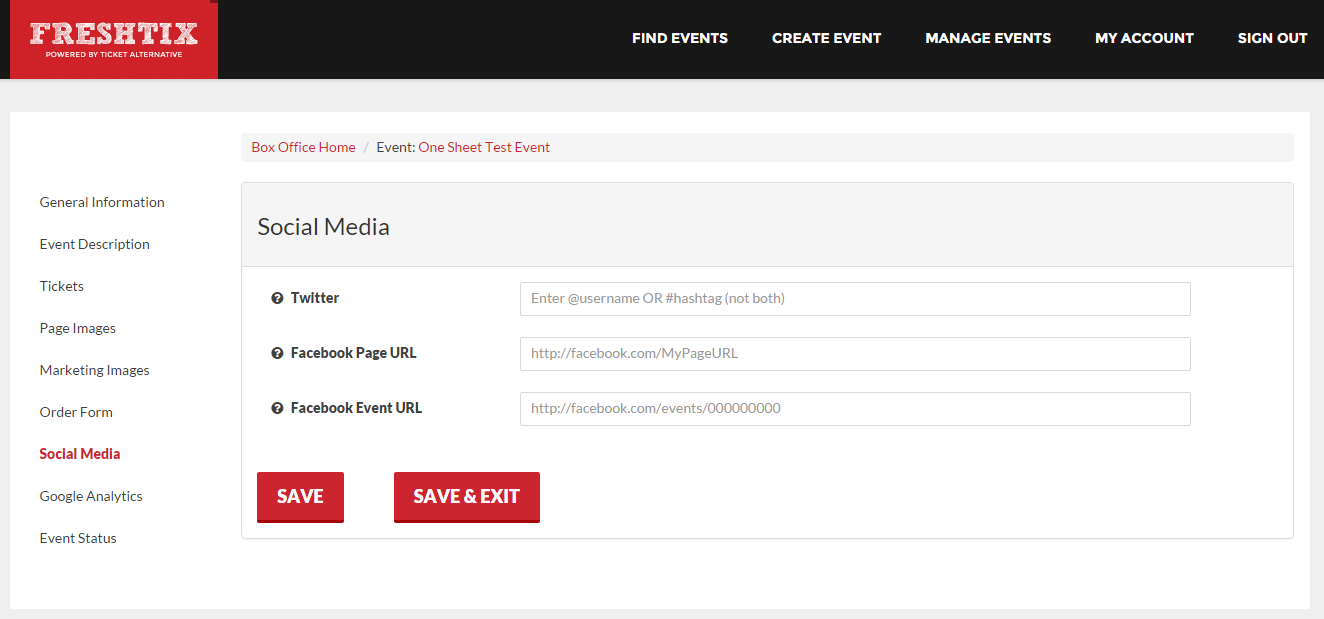1324x619 pixels.
Task: Click the Social Media panel heading
Action: click(323, 227)
